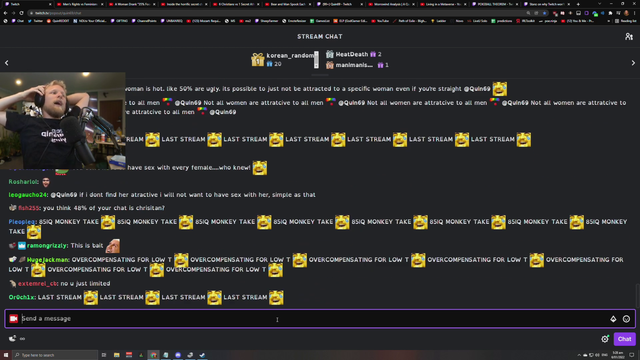Click the channel points balance icon
This screenshot has width=640, height=360.
pyautogui.click(x=12, y=338)
